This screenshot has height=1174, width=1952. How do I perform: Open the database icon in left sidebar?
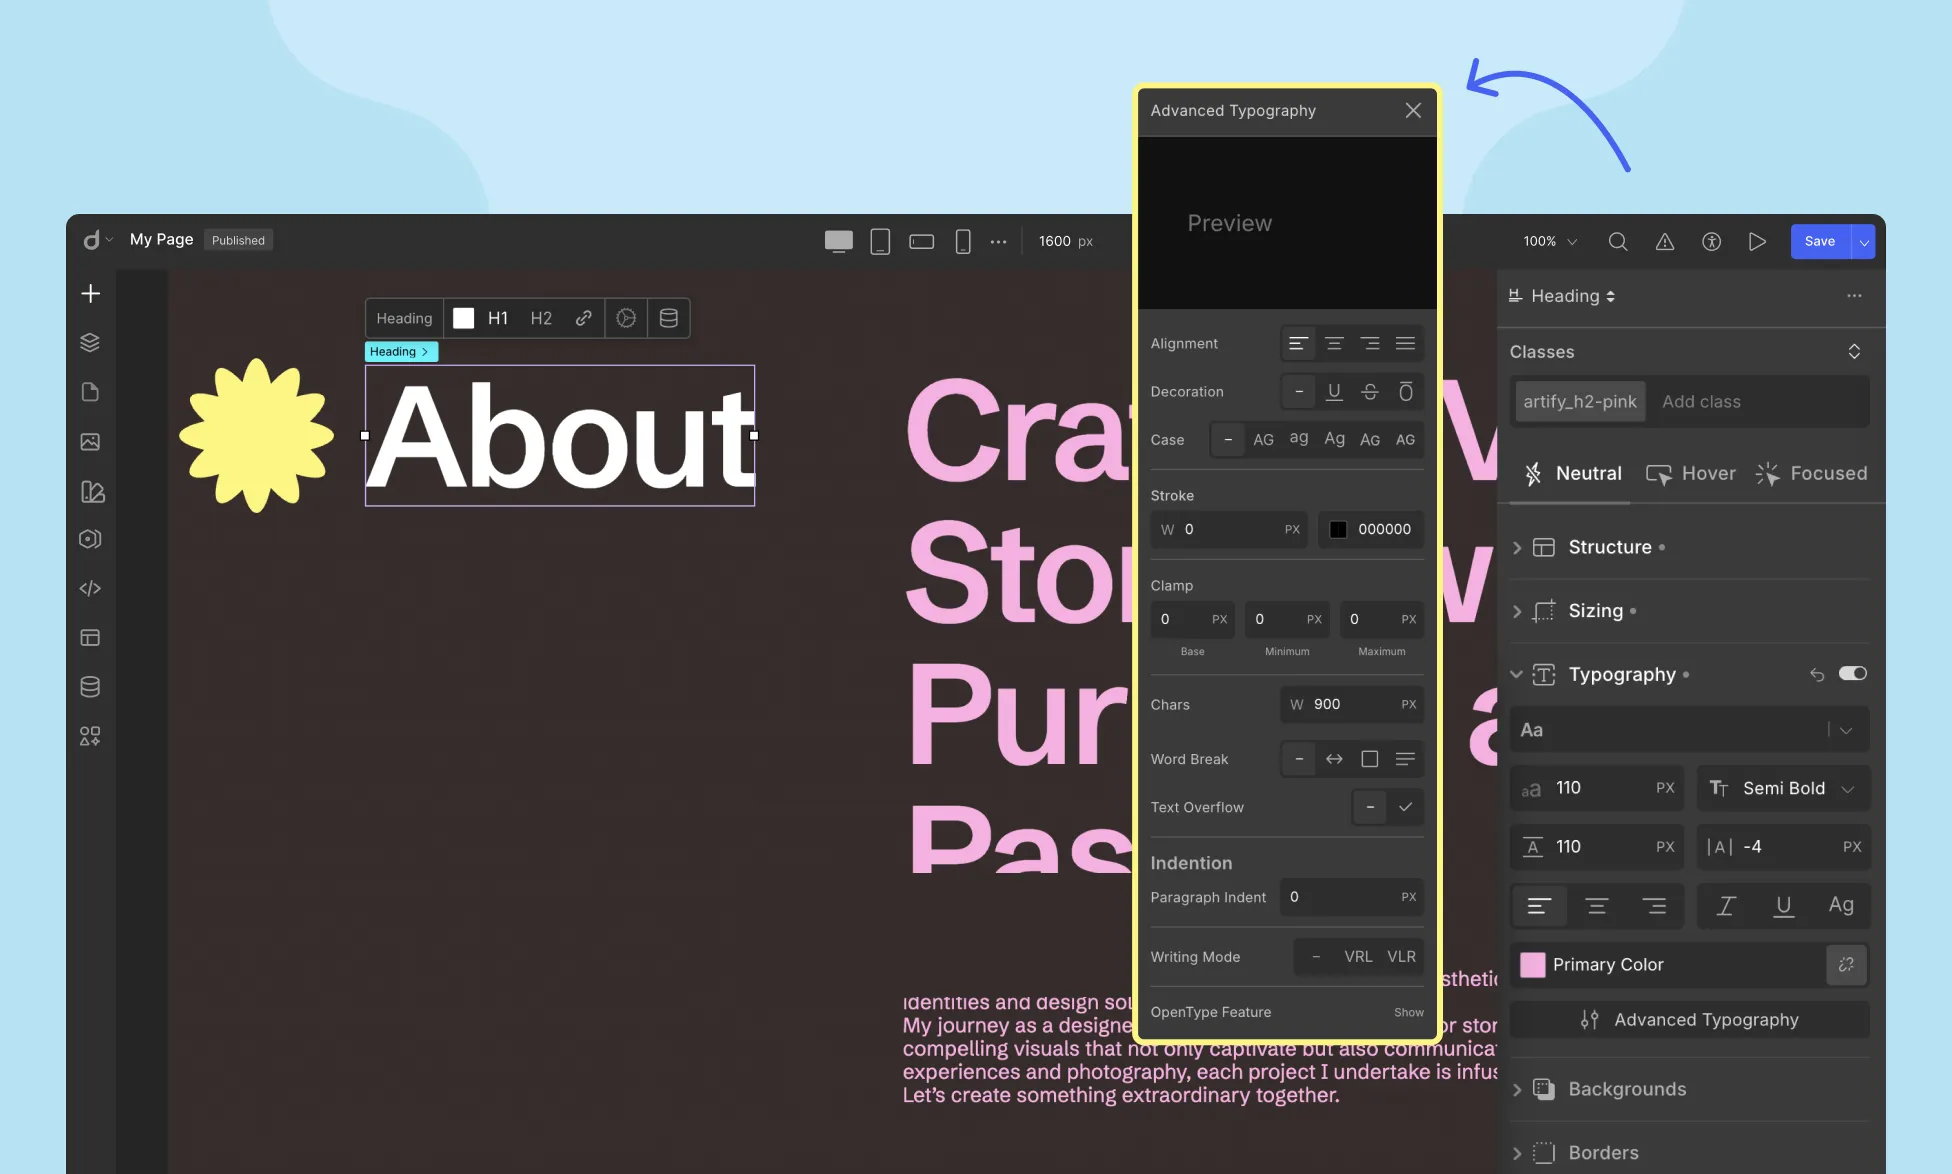point(90,686)
